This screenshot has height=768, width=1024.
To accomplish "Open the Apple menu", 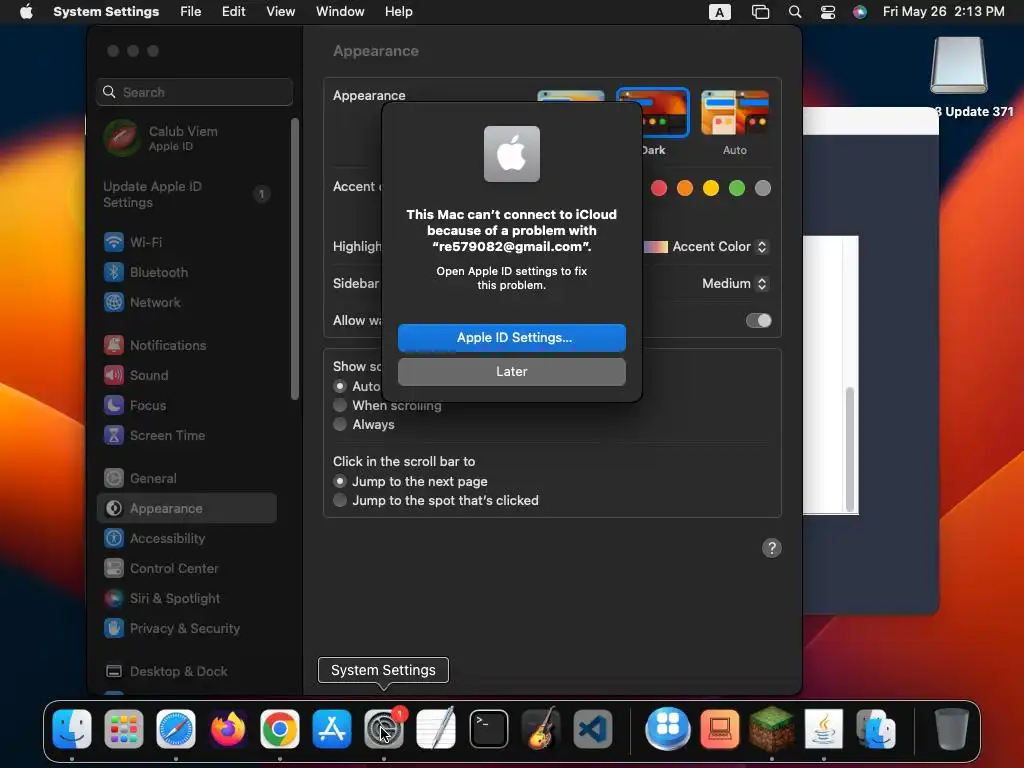I will [26, 12].
